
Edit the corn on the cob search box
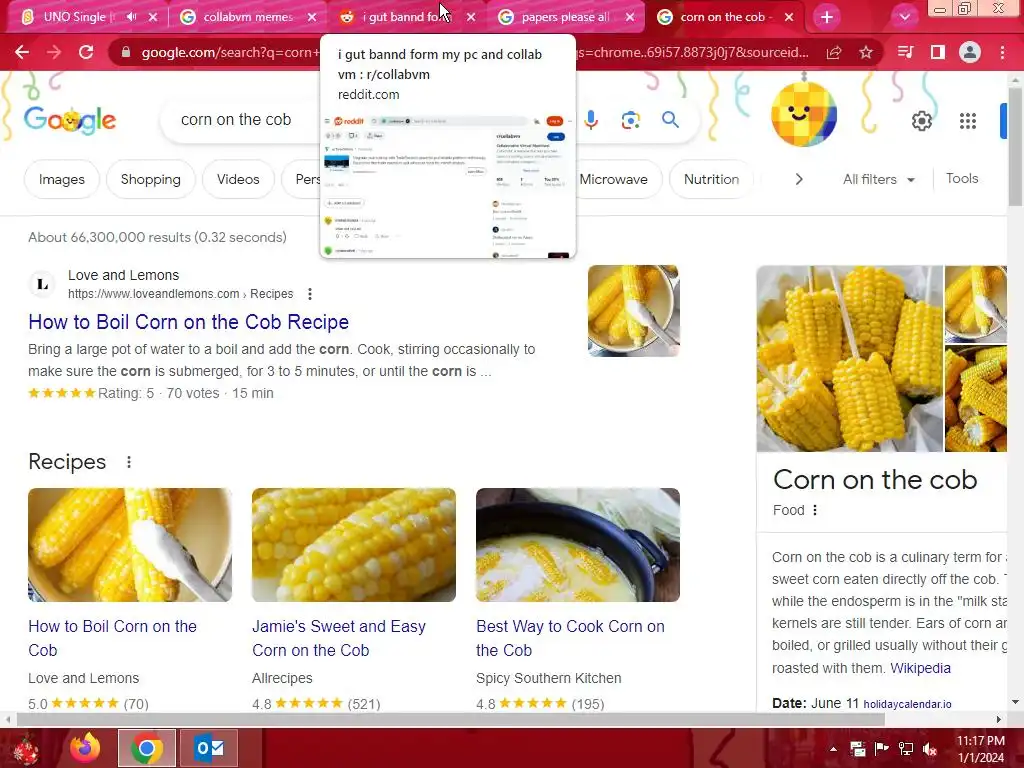tap(236, 120)
